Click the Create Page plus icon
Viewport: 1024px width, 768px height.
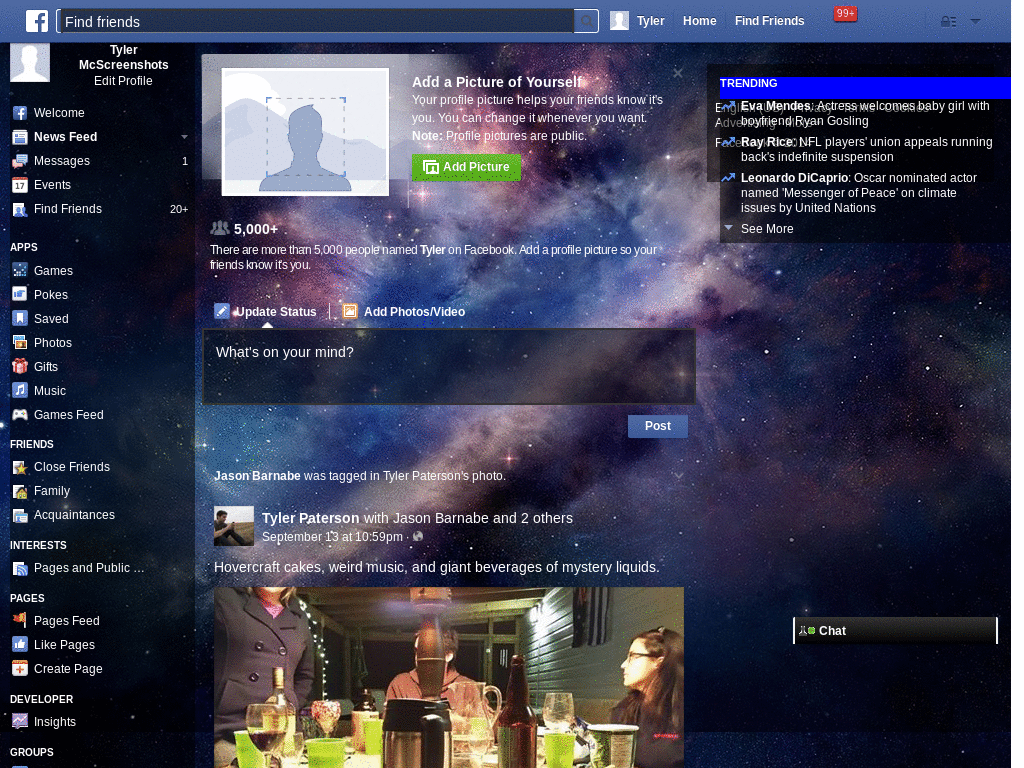coord(20,669)
